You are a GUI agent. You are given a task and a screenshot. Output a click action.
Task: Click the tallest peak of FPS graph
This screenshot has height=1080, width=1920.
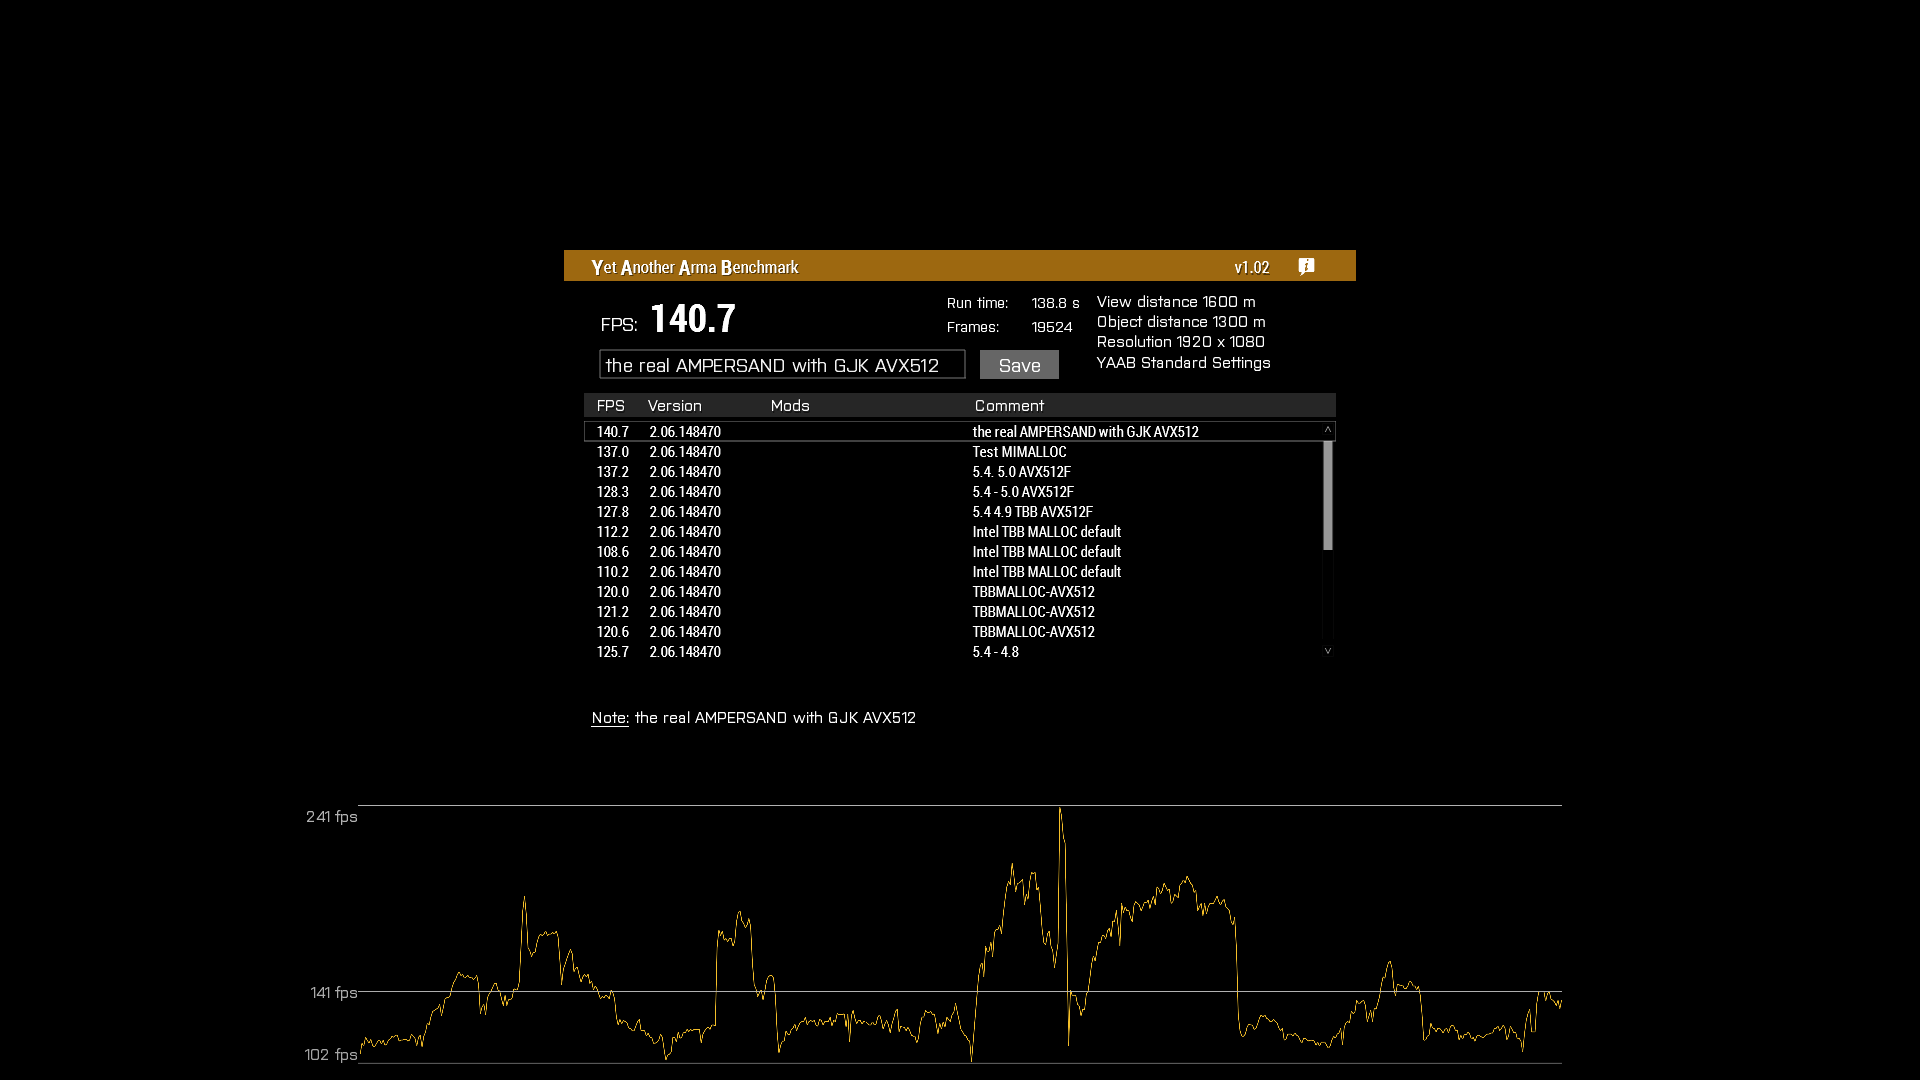point(1060,810)
